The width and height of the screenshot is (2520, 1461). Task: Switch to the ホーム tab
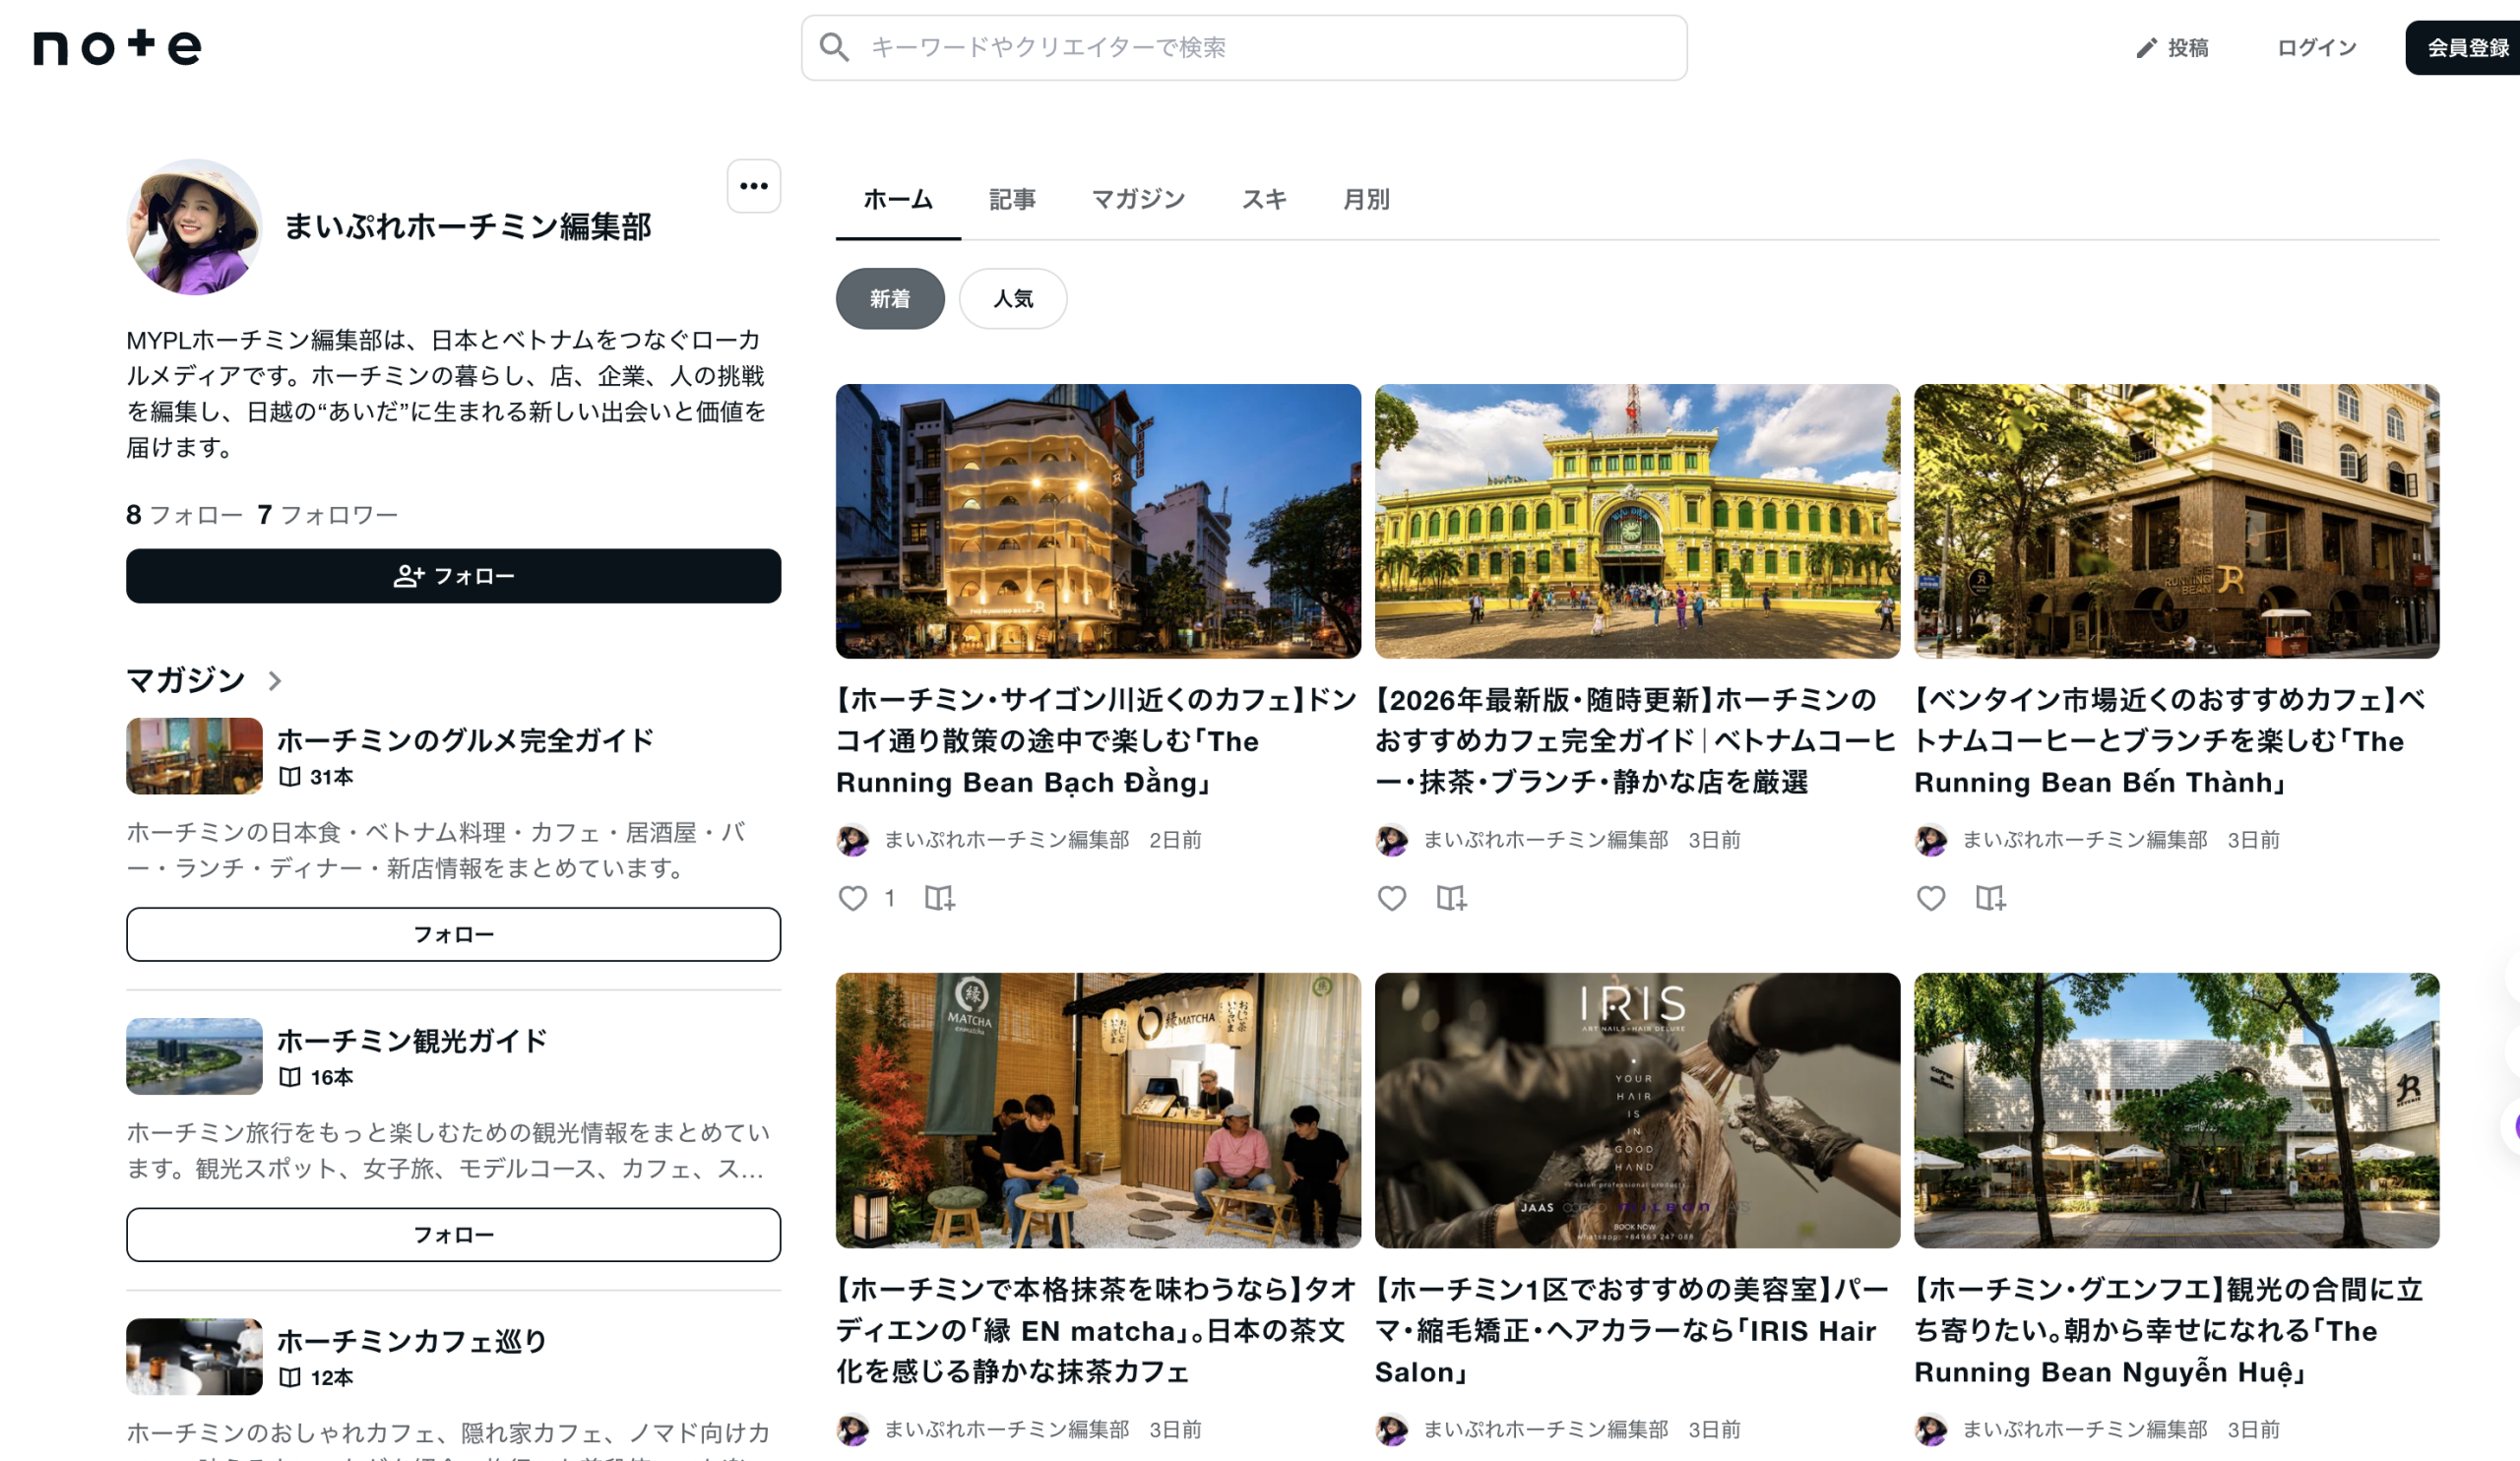898,200
